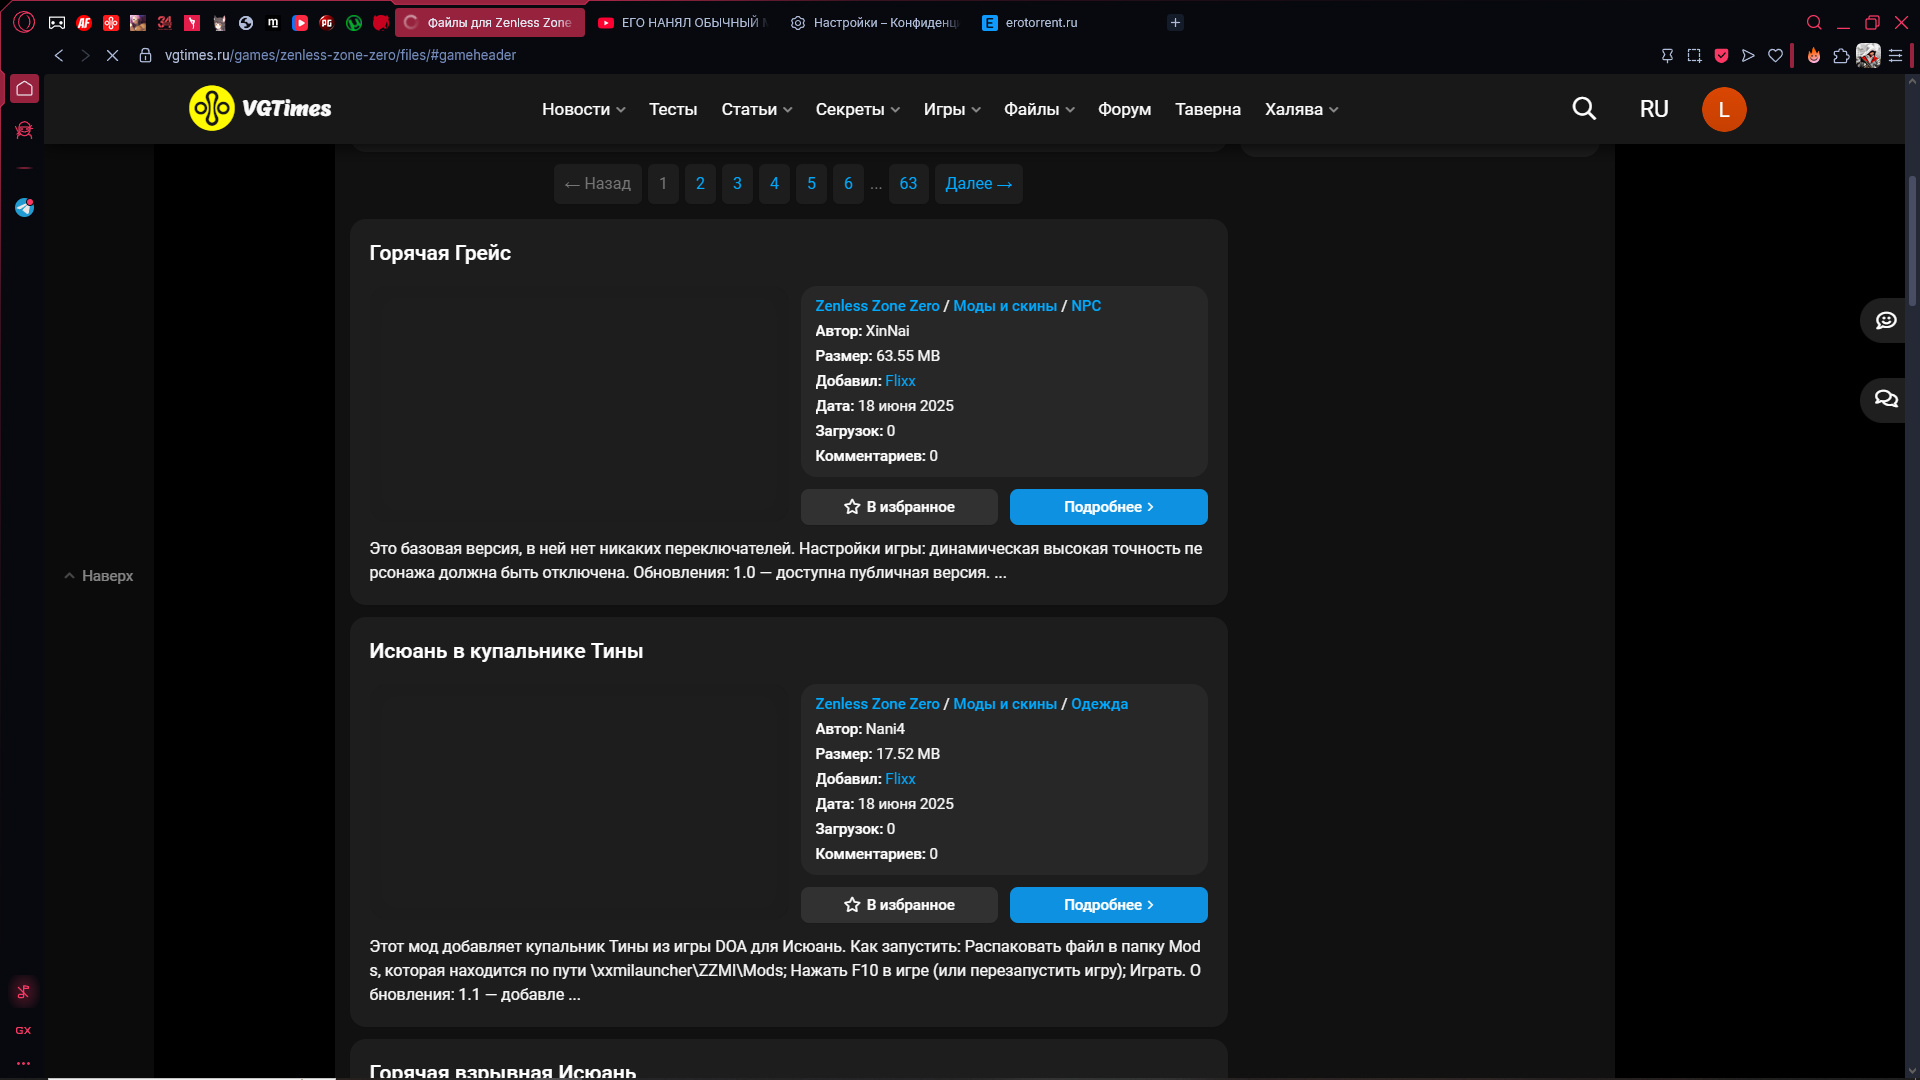1920x1080 pixels.
Task: Expand the Файлы dropdown menu
Action: click(1038, 109)
